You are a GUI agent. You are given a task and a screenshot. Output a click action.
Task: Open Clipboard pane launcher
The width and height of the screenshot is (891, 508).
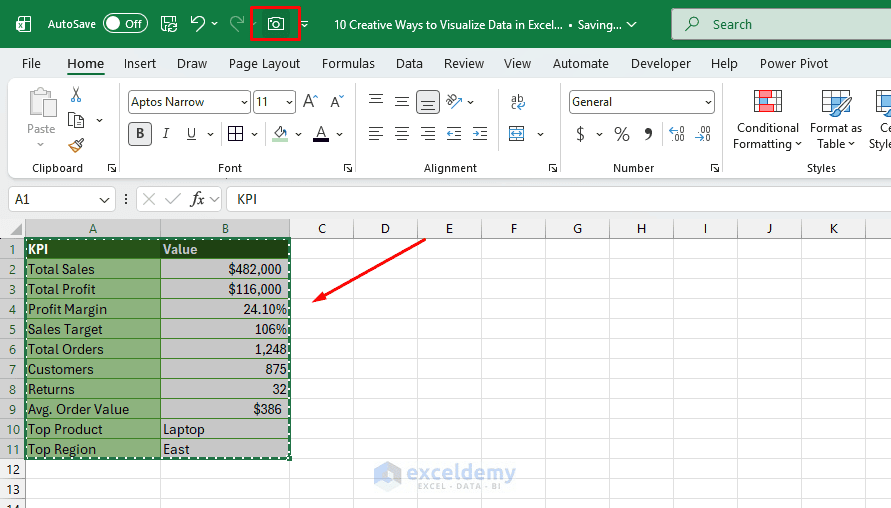112,168
